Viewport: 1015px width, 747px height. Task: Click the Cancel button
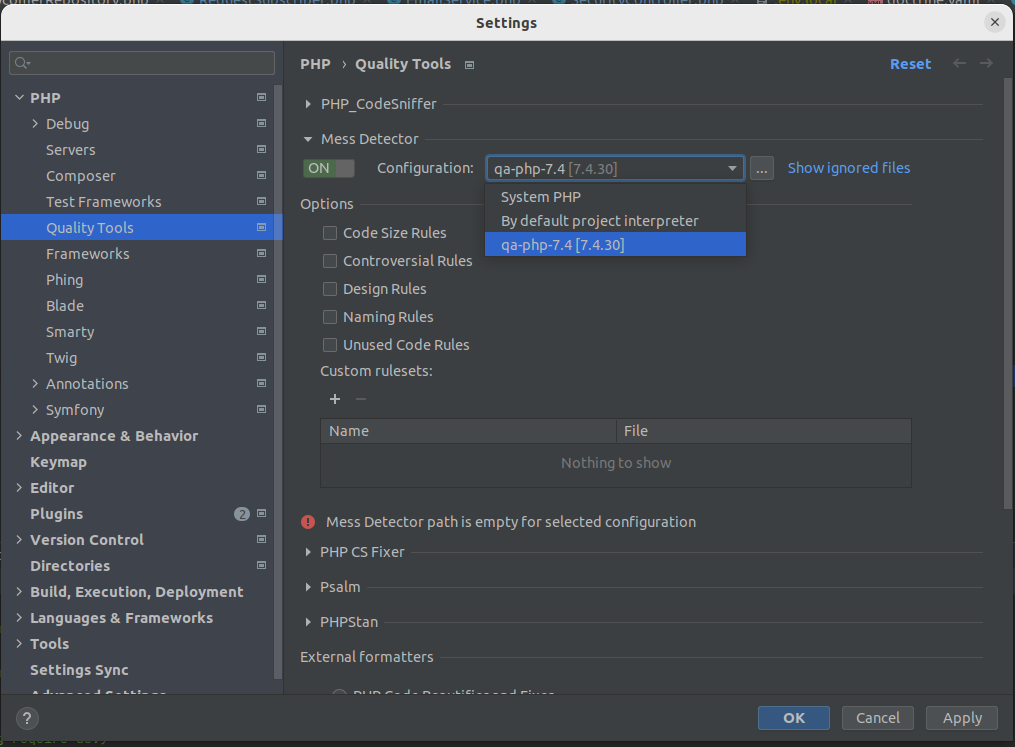click(878, 718)
